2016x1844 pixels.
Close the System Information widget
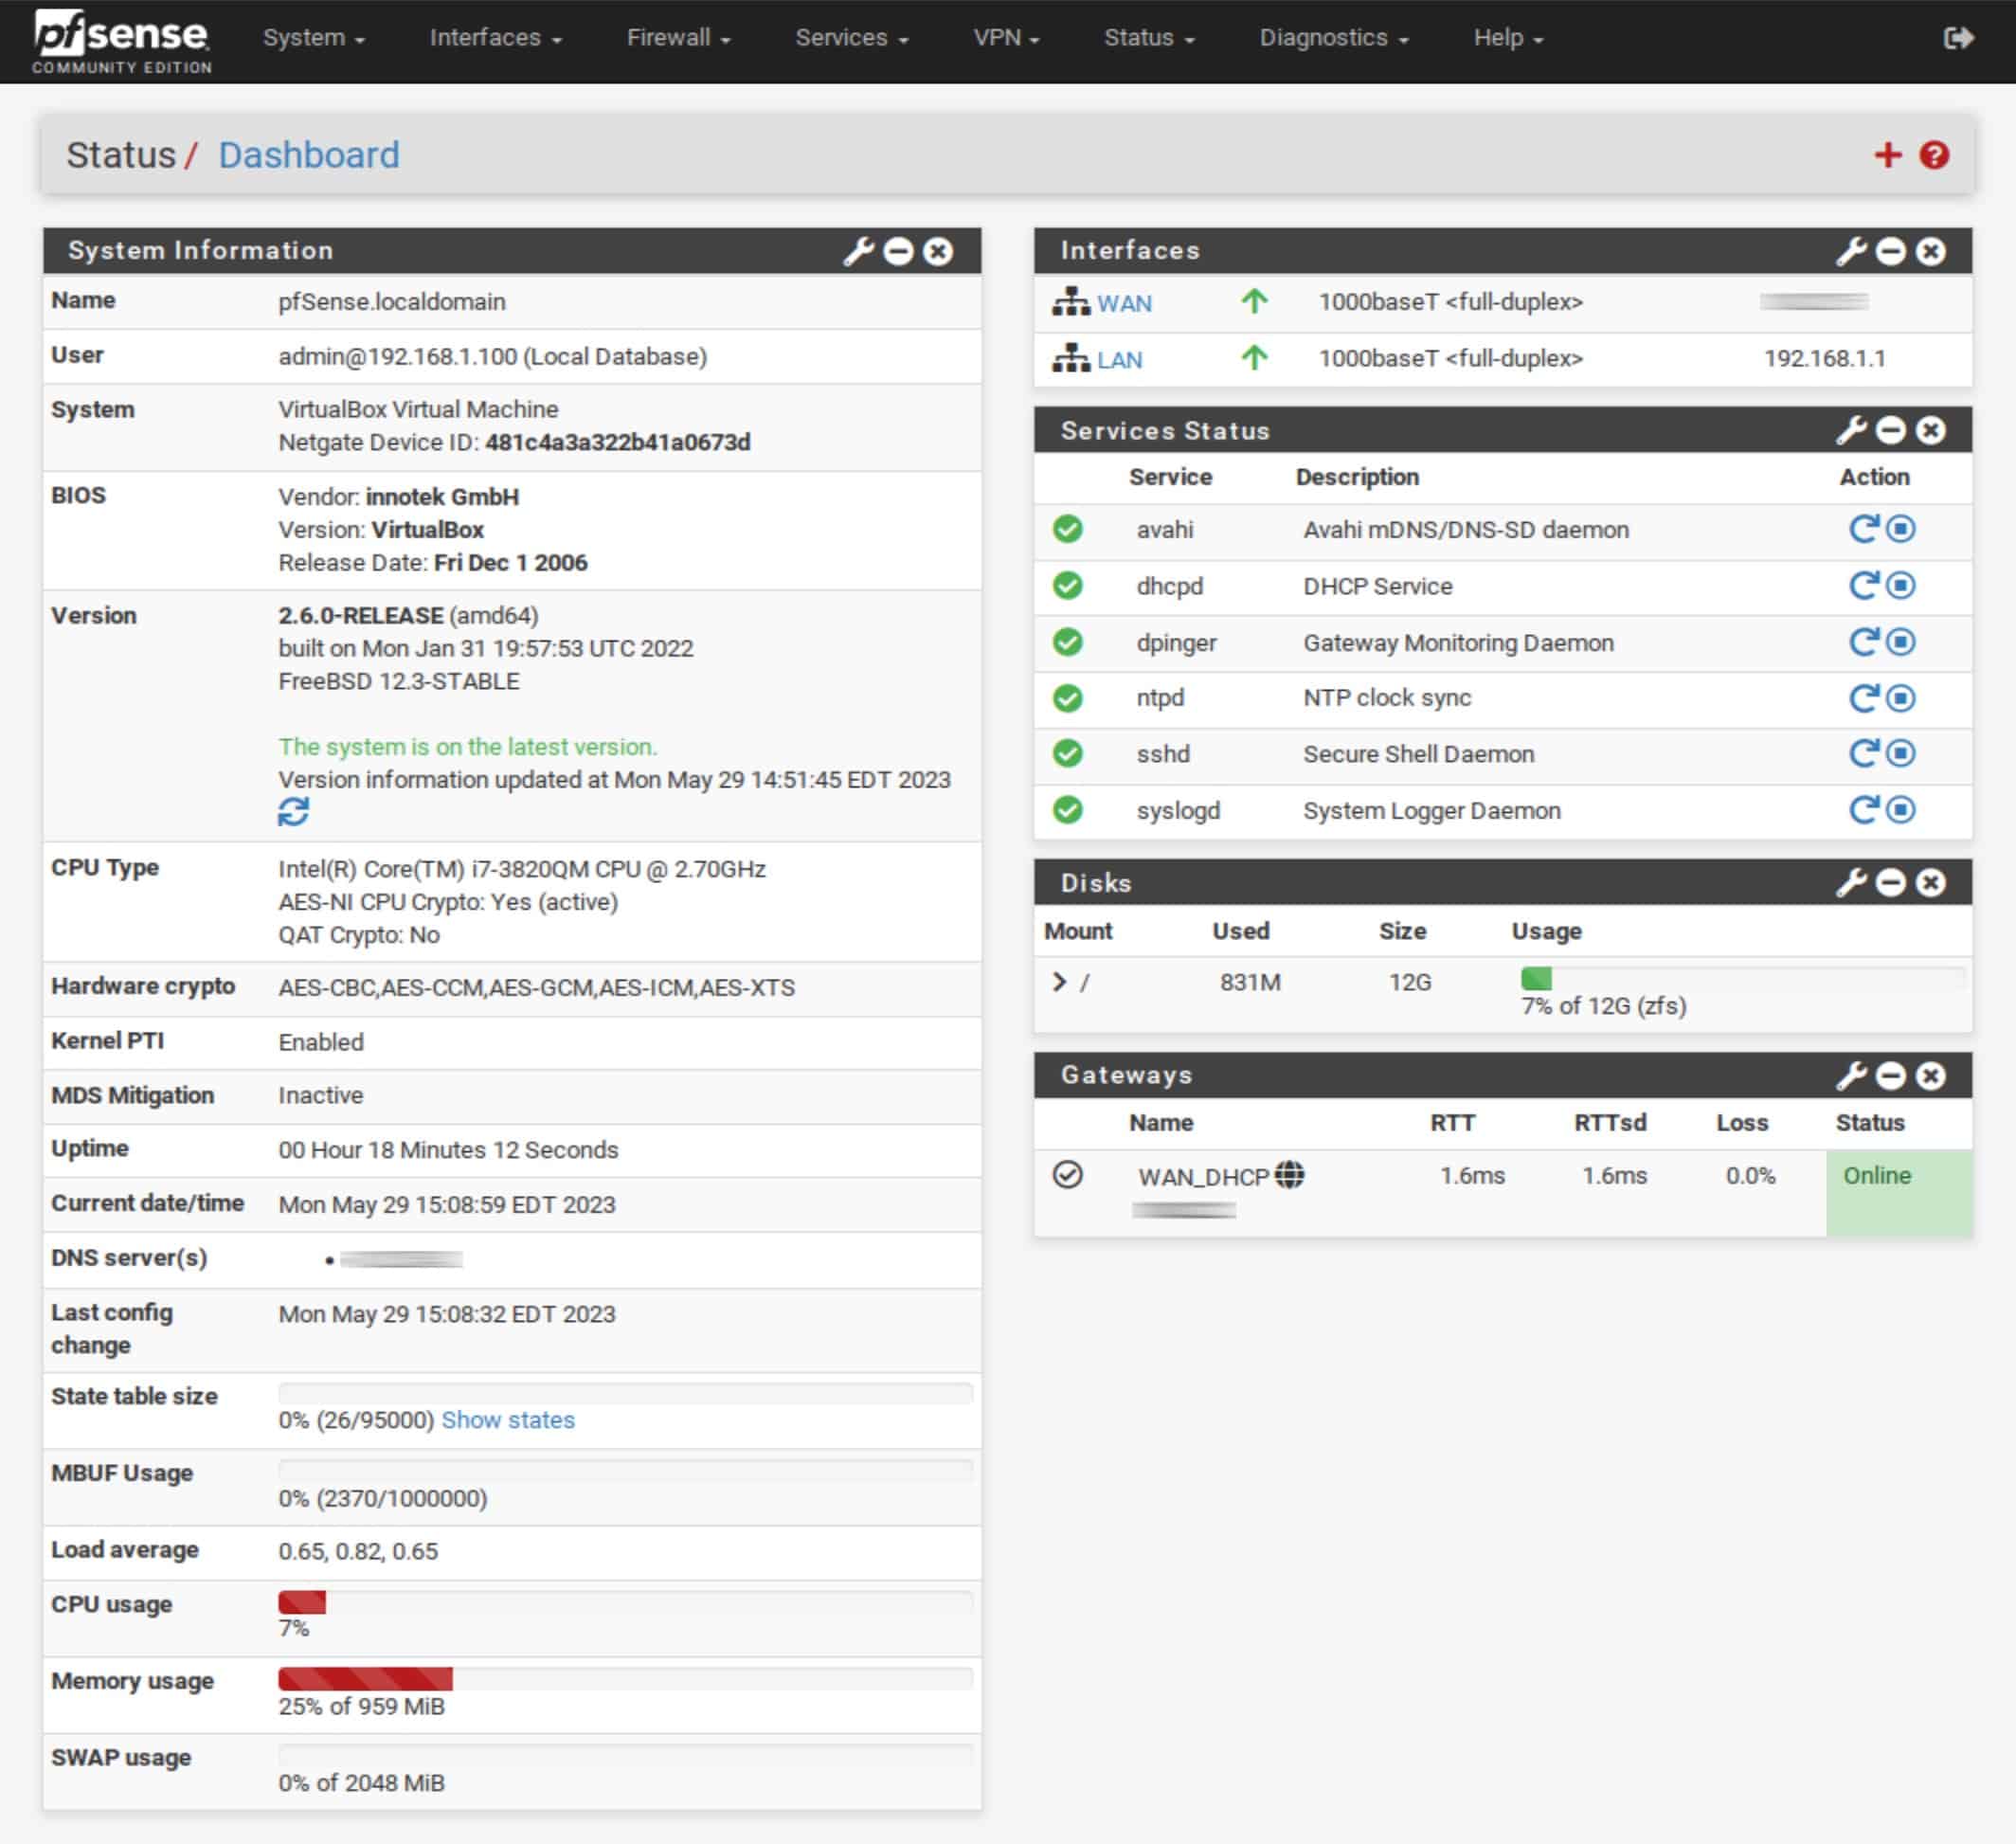tap(938, 251)
